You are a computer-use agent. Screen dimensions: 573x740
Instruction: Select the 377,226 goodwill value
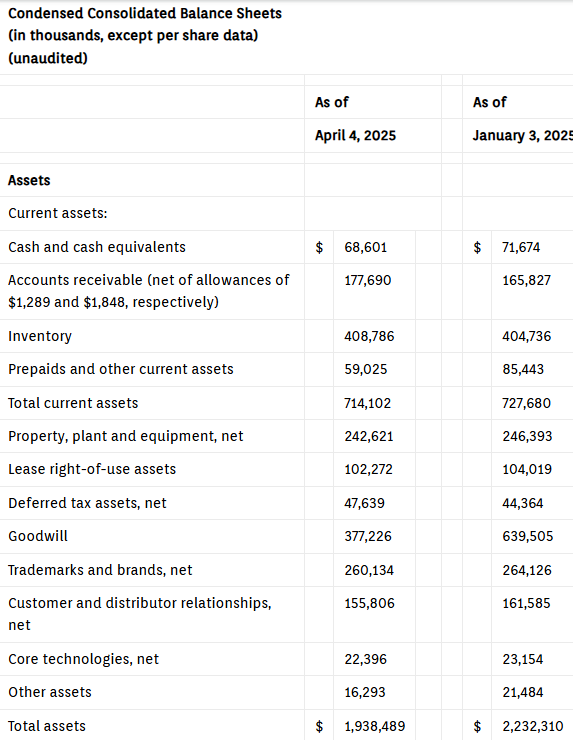(368, 536)
